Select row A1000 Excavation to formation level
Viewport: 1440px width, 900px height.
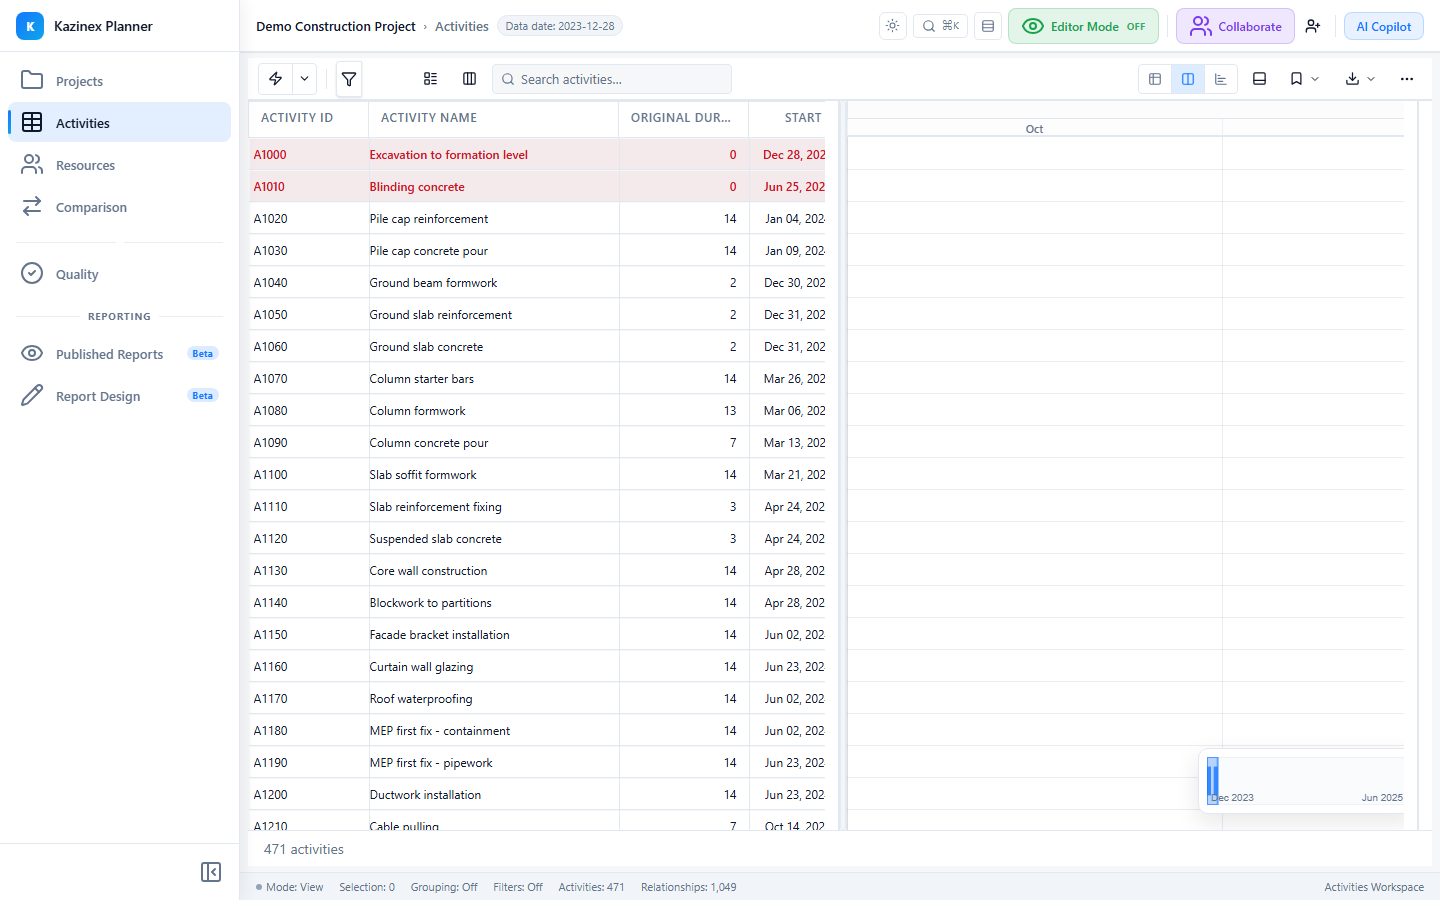point(538,155)
